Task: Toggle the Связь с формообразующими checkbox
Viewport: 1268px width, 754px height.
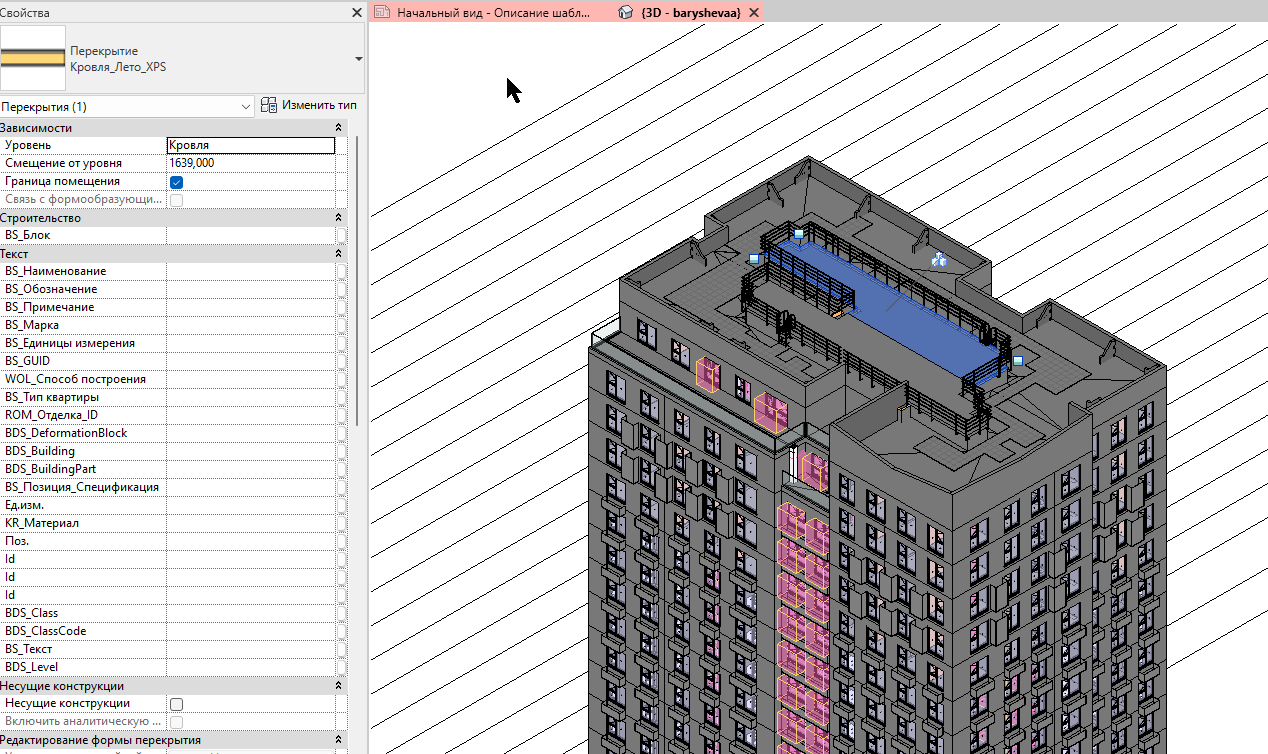Action: 176,200
